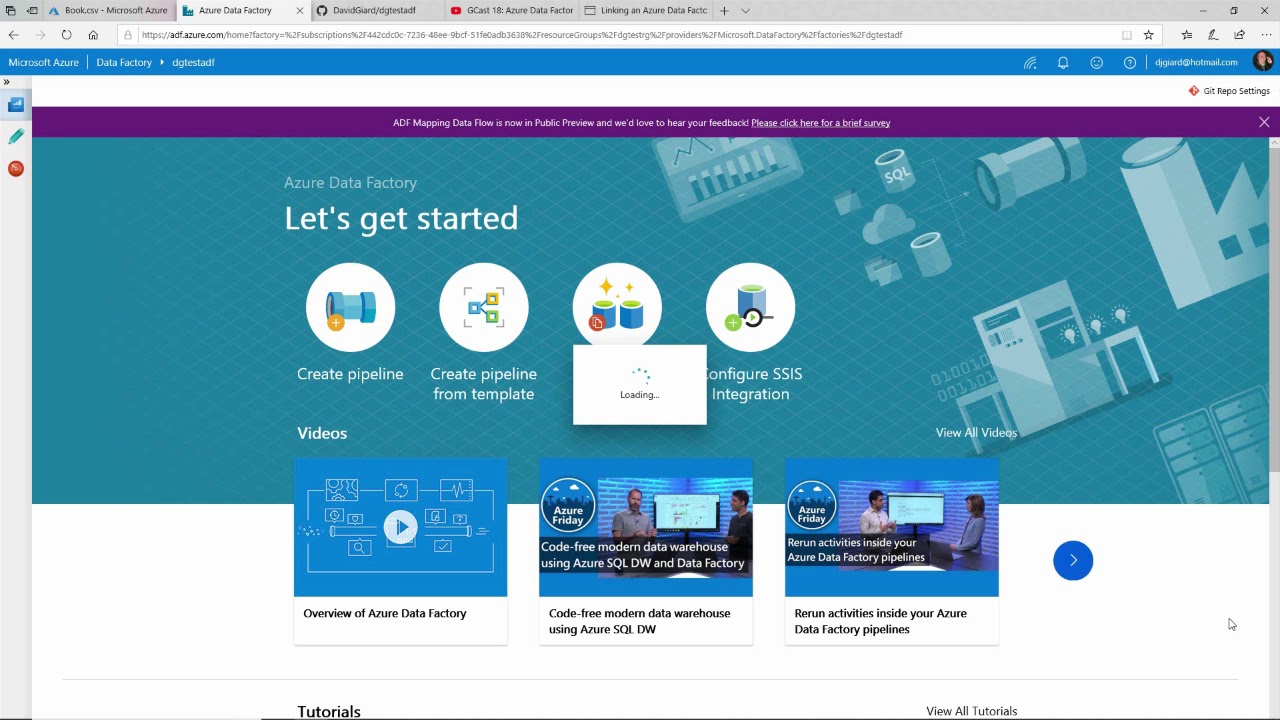The height and width of the screenshot is (720, 1280).
Task: Open the Author pencil icon in sidebar
Action: (16, 137)
